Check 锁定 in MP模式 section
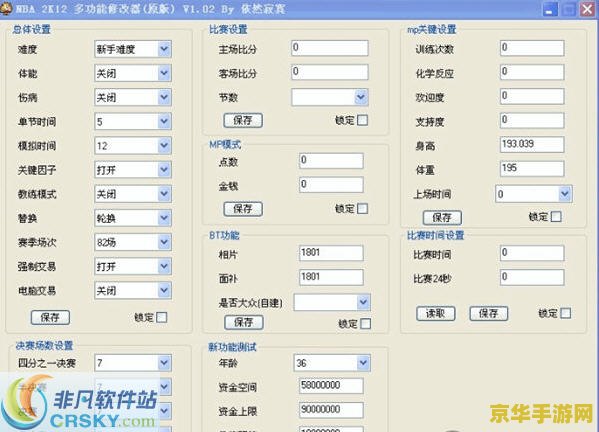Screen dimensions: 599x432 (362, 209)
